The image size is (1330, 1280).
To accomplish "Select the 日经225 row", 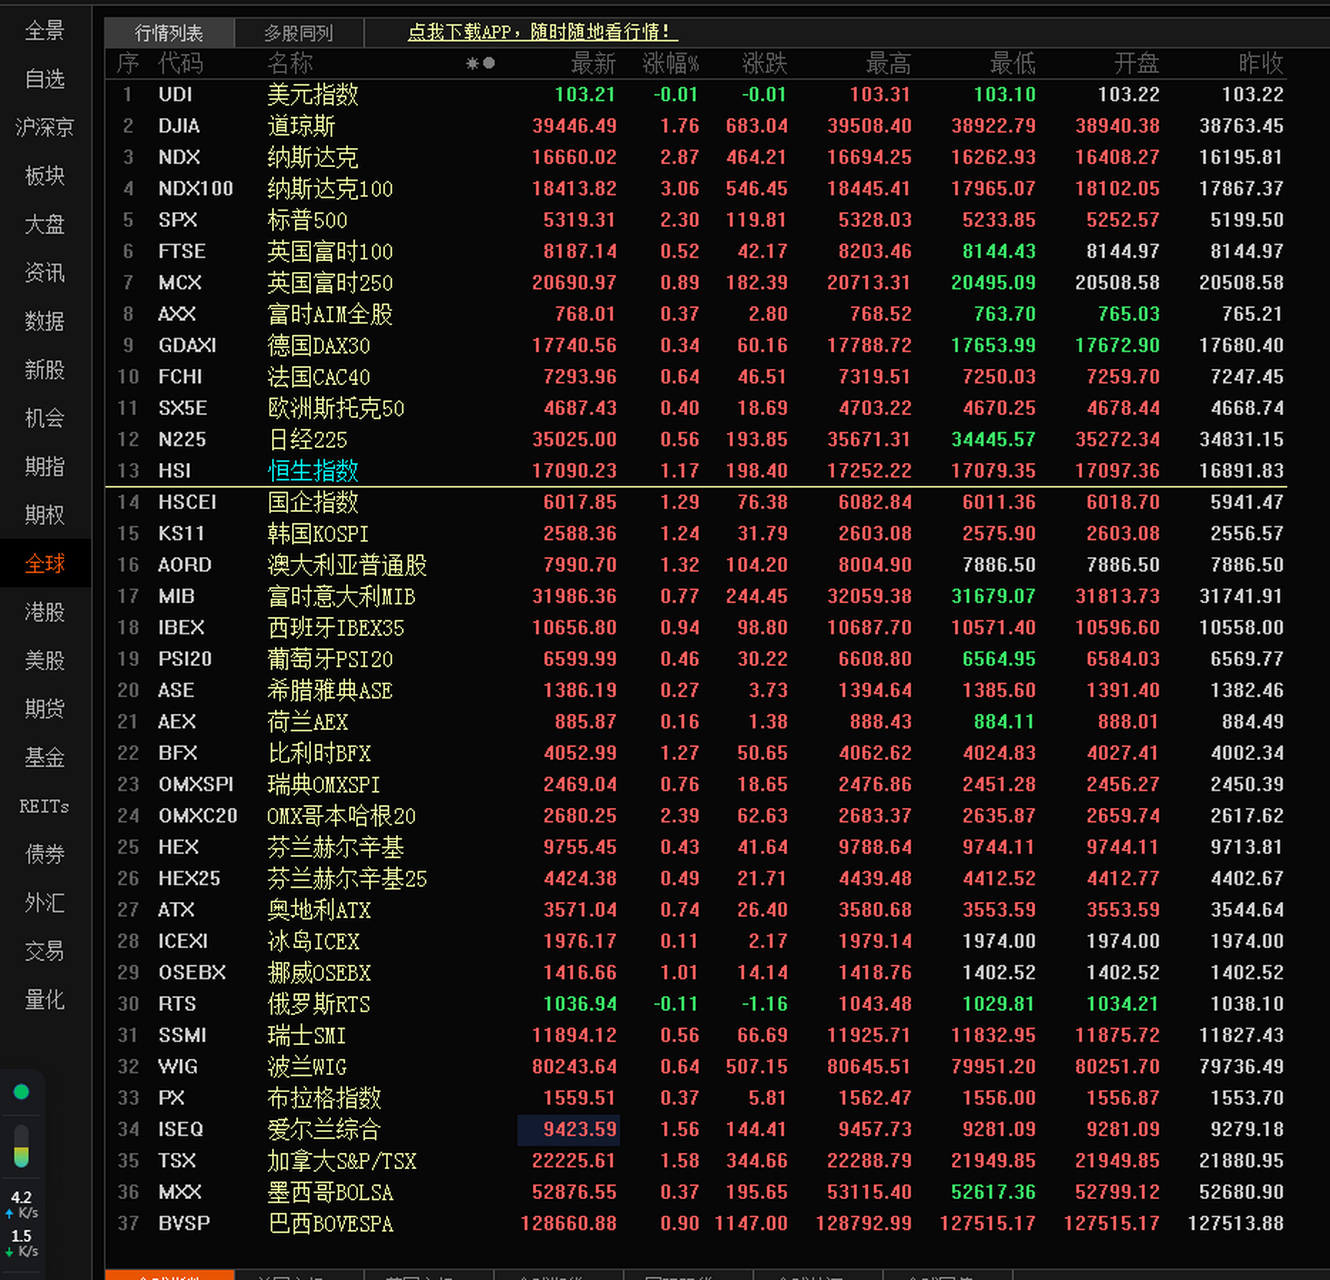I will [x=696, y=439].
